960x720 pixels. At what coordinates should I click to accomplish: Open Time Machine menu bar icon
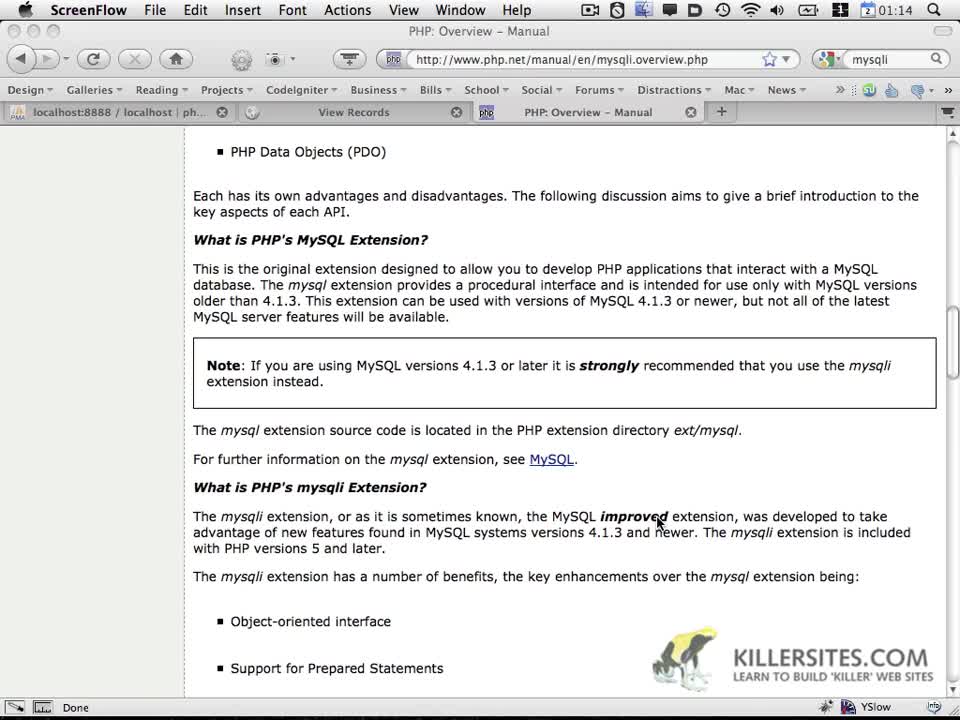[x=723, y=10]
